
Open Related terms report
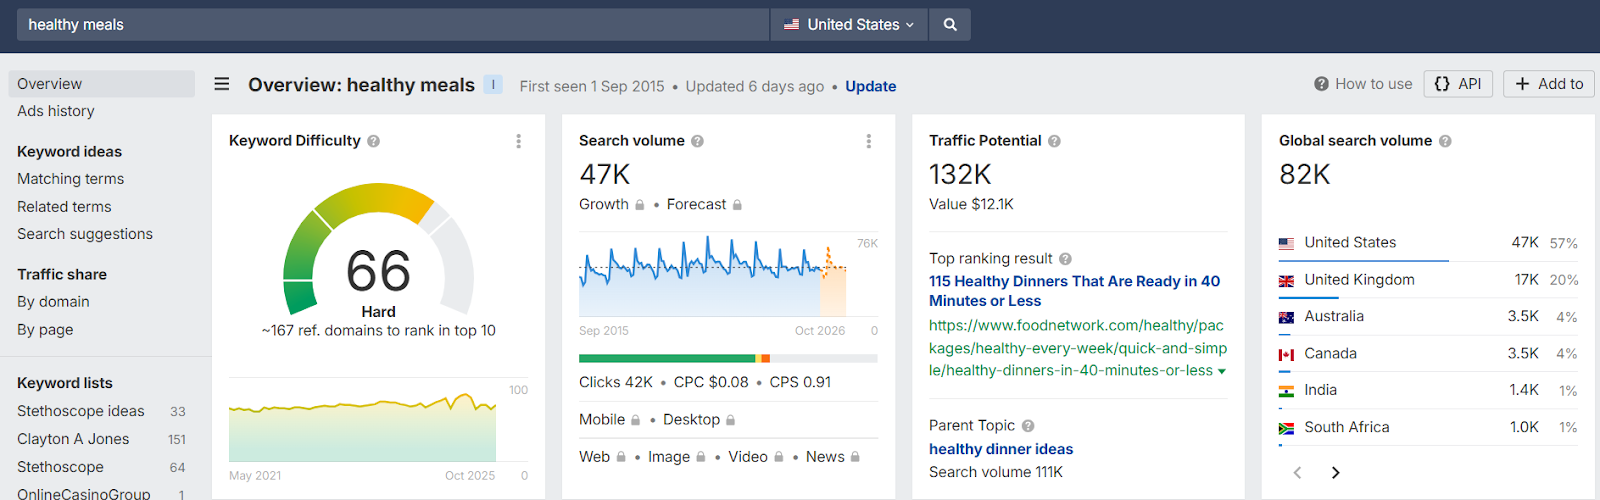(x=64, y=207)
